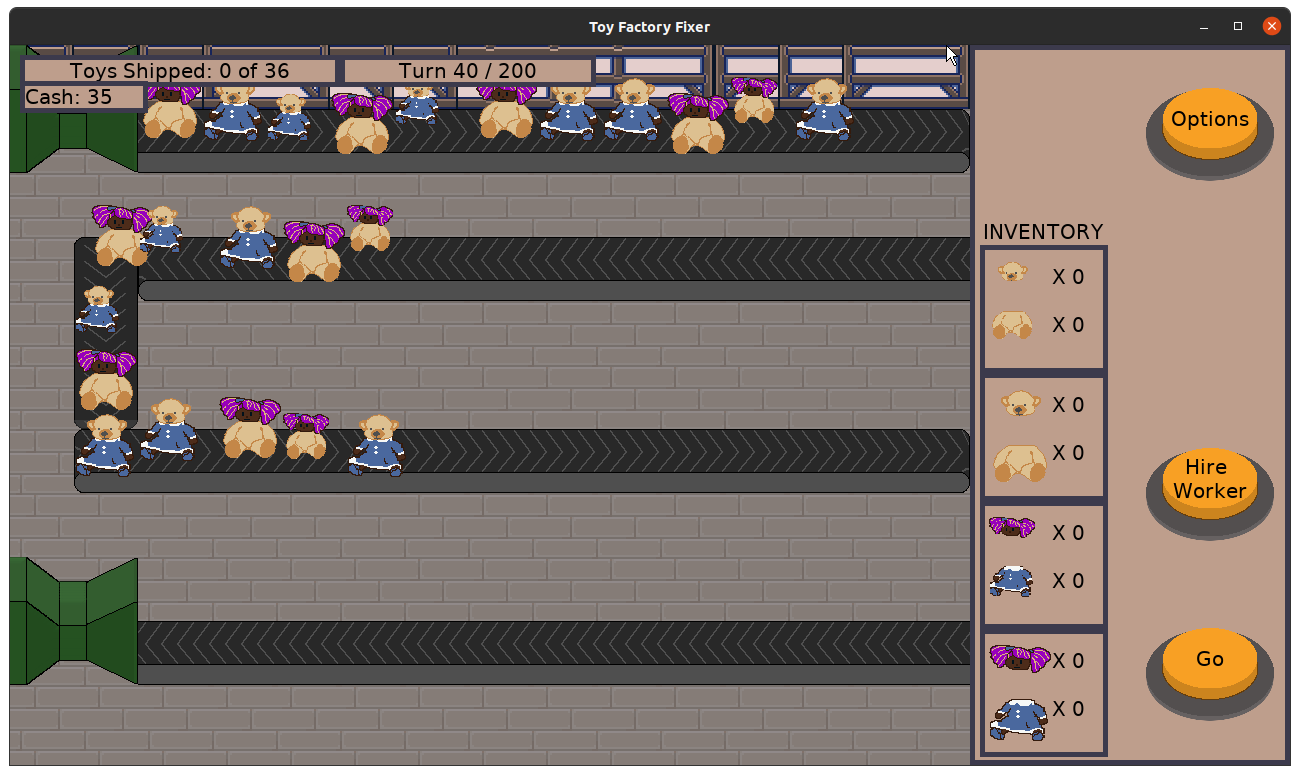Click the Toys Shipped: 0 of 36 counter
This screenshot has height=775, width=1300.
[180, 71]
